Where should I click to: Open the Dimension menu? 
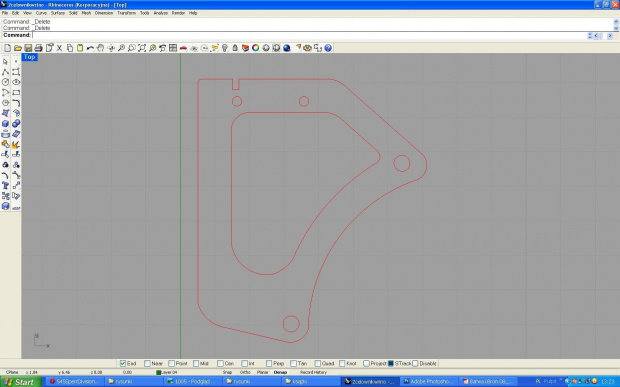pyautogui.click(x=104, y=13)
